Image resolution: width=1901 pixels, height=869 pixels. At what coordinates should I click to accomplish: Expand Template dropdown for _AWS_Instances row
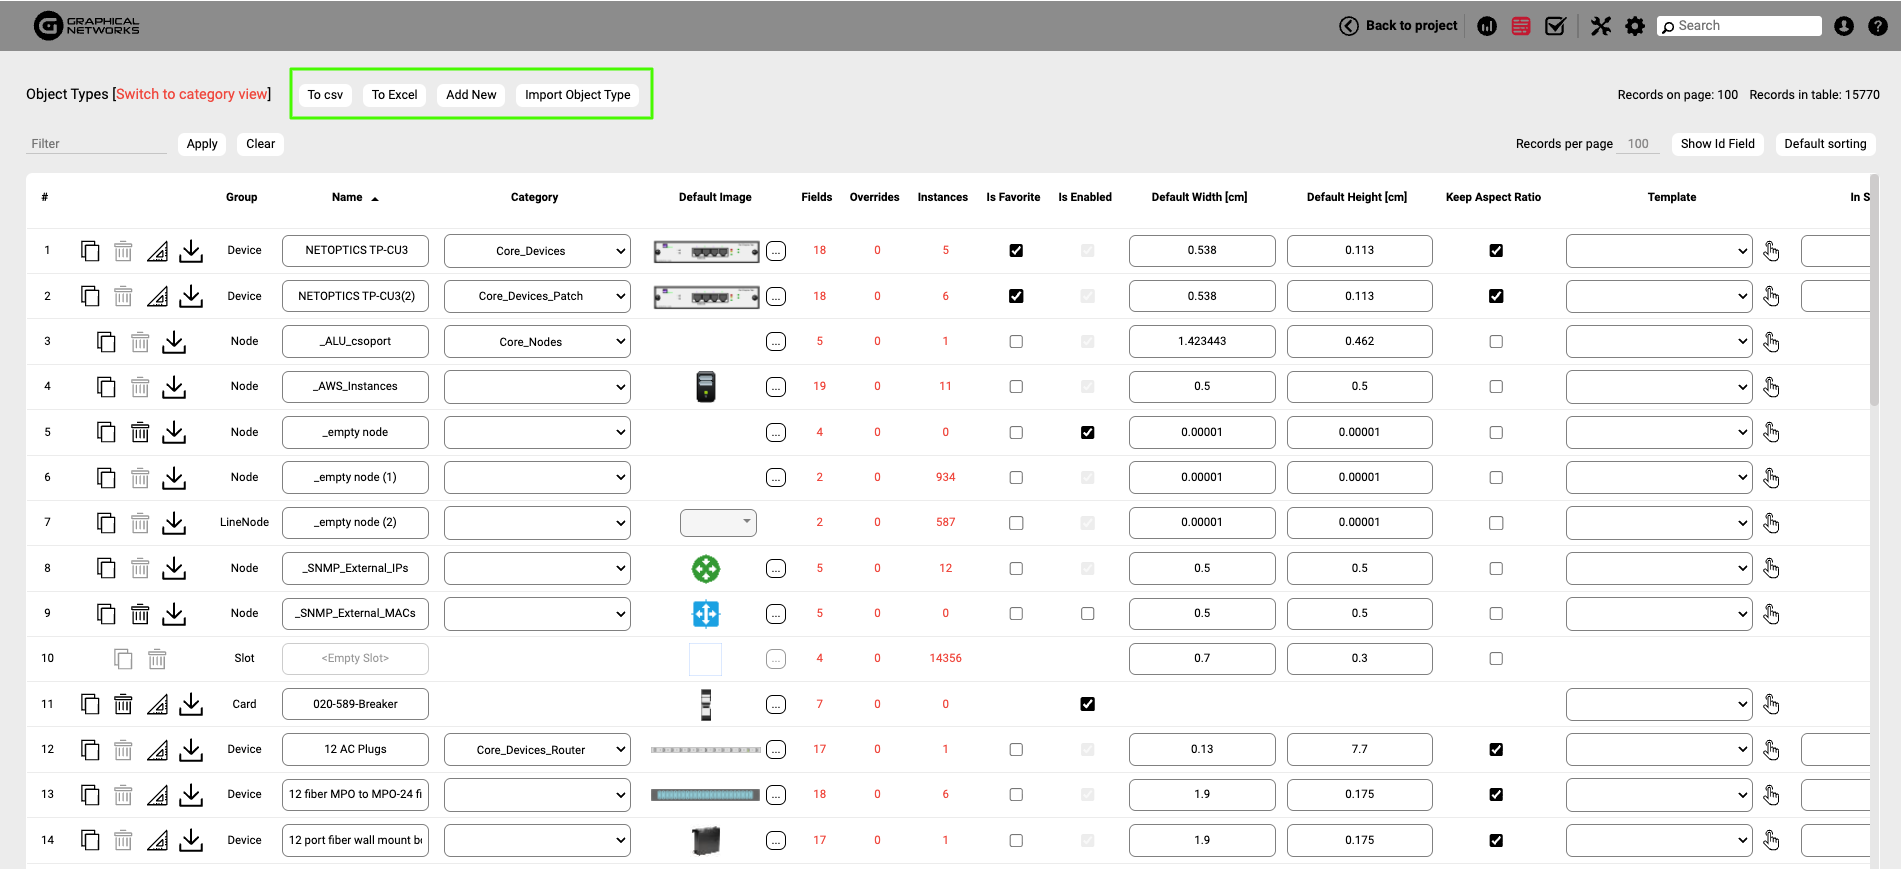1658,387
